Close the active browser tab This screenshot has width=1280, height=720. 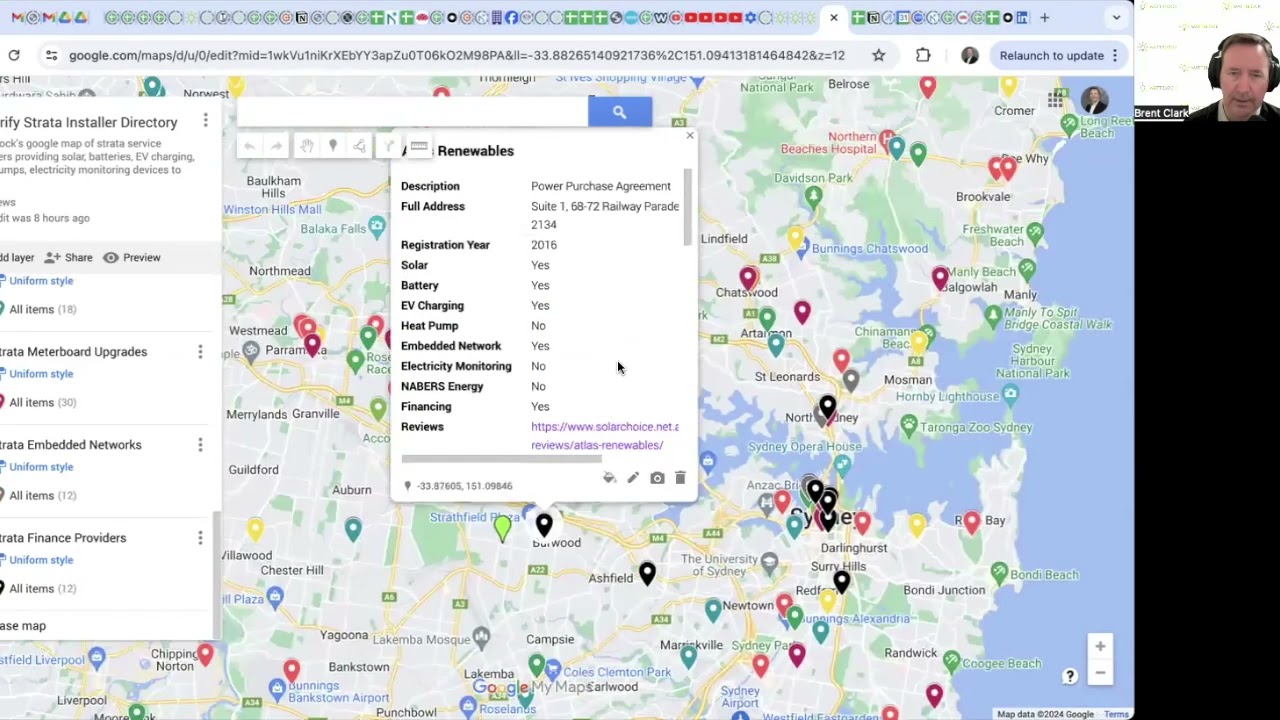834,17
